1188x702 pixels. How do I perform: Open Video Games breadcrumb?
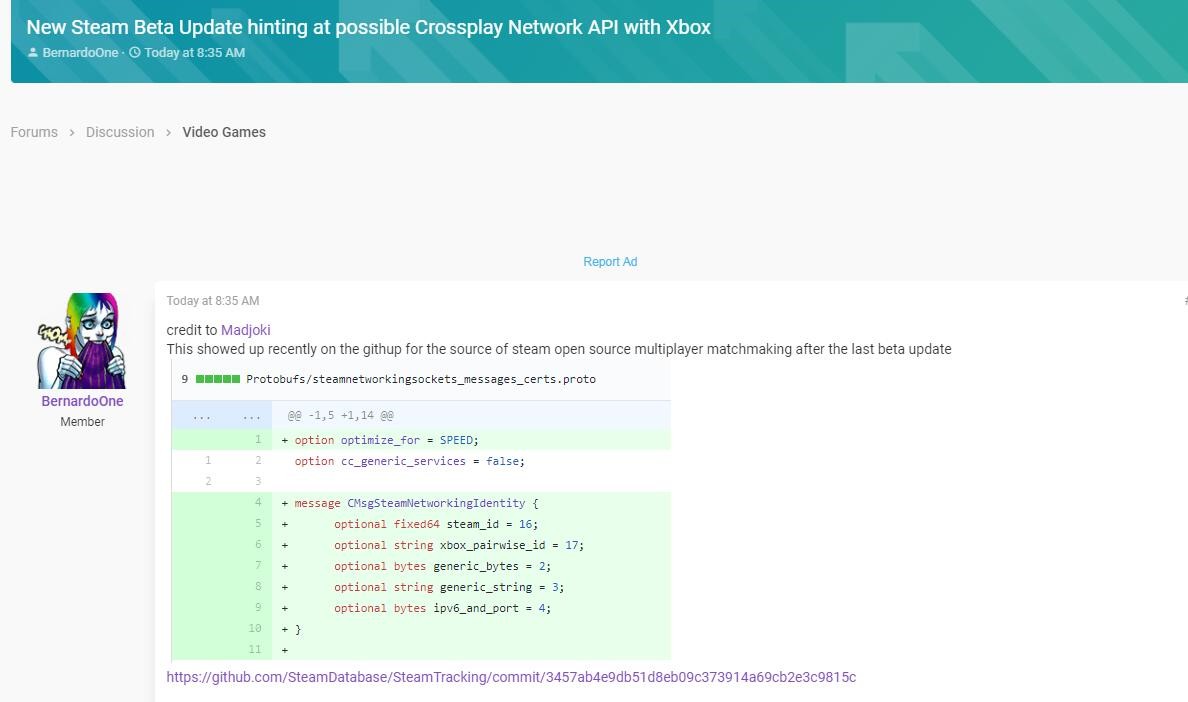tap(224, 132)
